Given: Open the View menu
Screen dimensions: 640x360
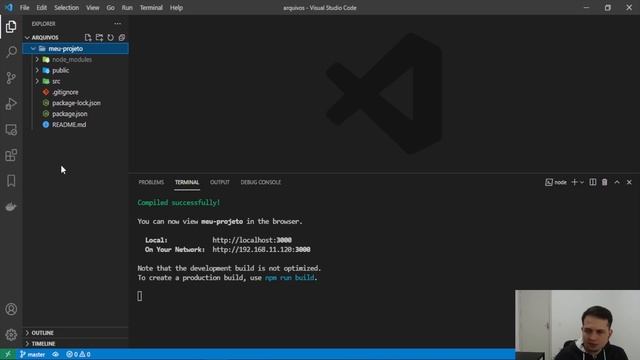Looking at the screenshot, I should 93,8.
